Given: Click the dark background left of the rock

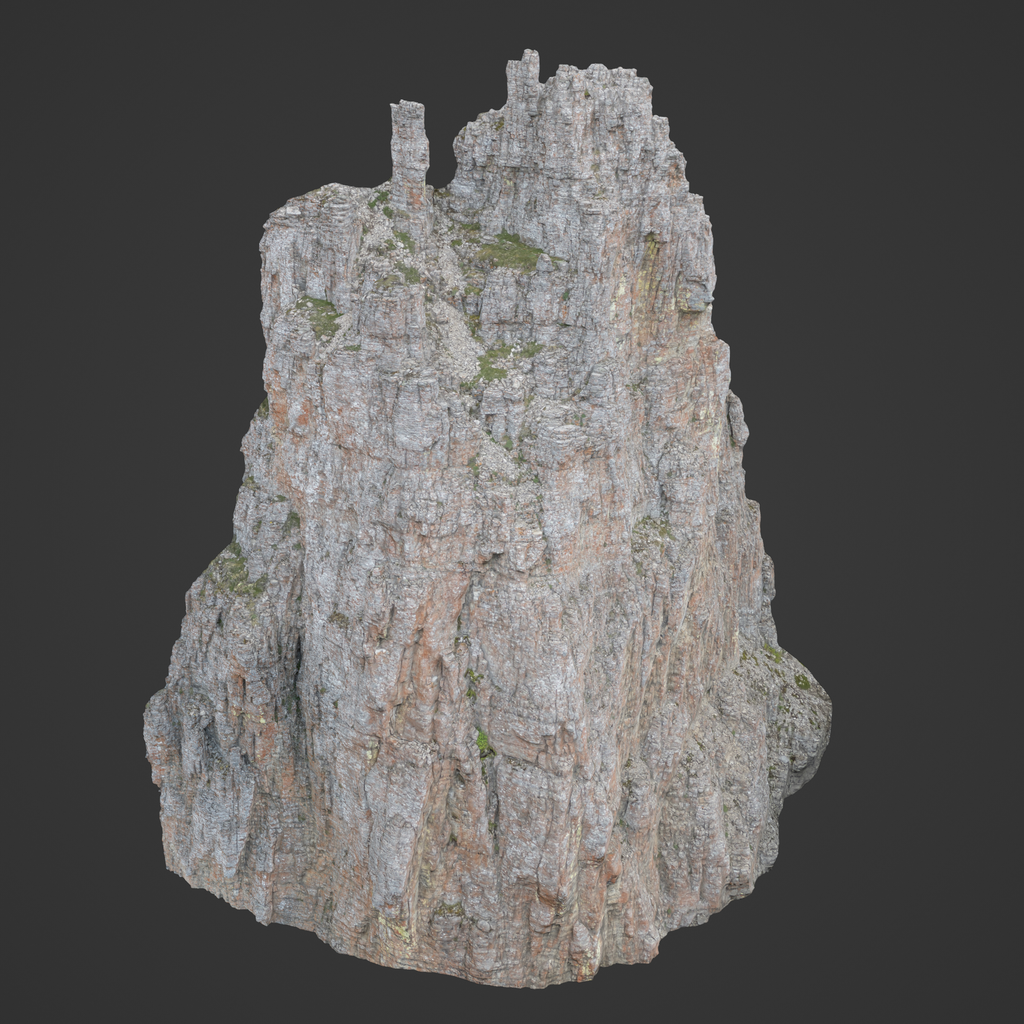Looking at the screenshot, I should [80, 500].
